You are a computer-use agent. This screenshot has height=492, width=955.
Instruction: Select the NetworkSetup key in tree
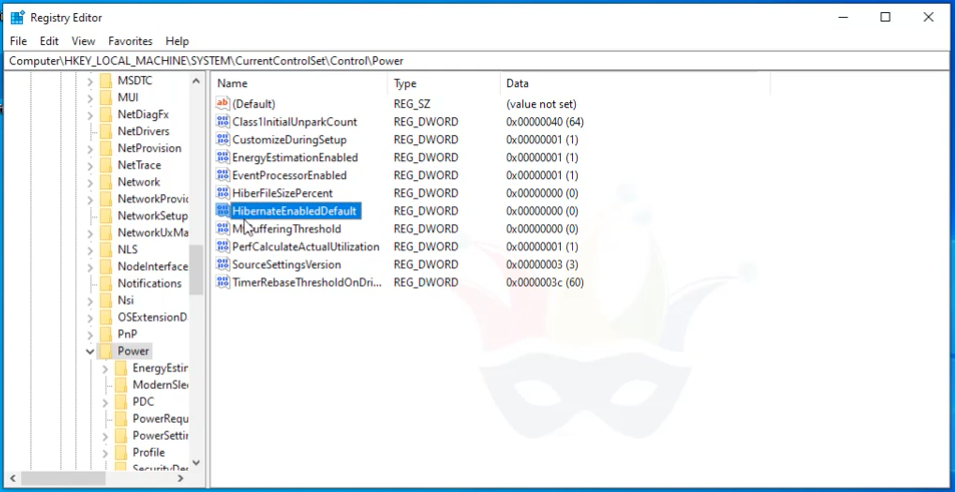point(152,216)
